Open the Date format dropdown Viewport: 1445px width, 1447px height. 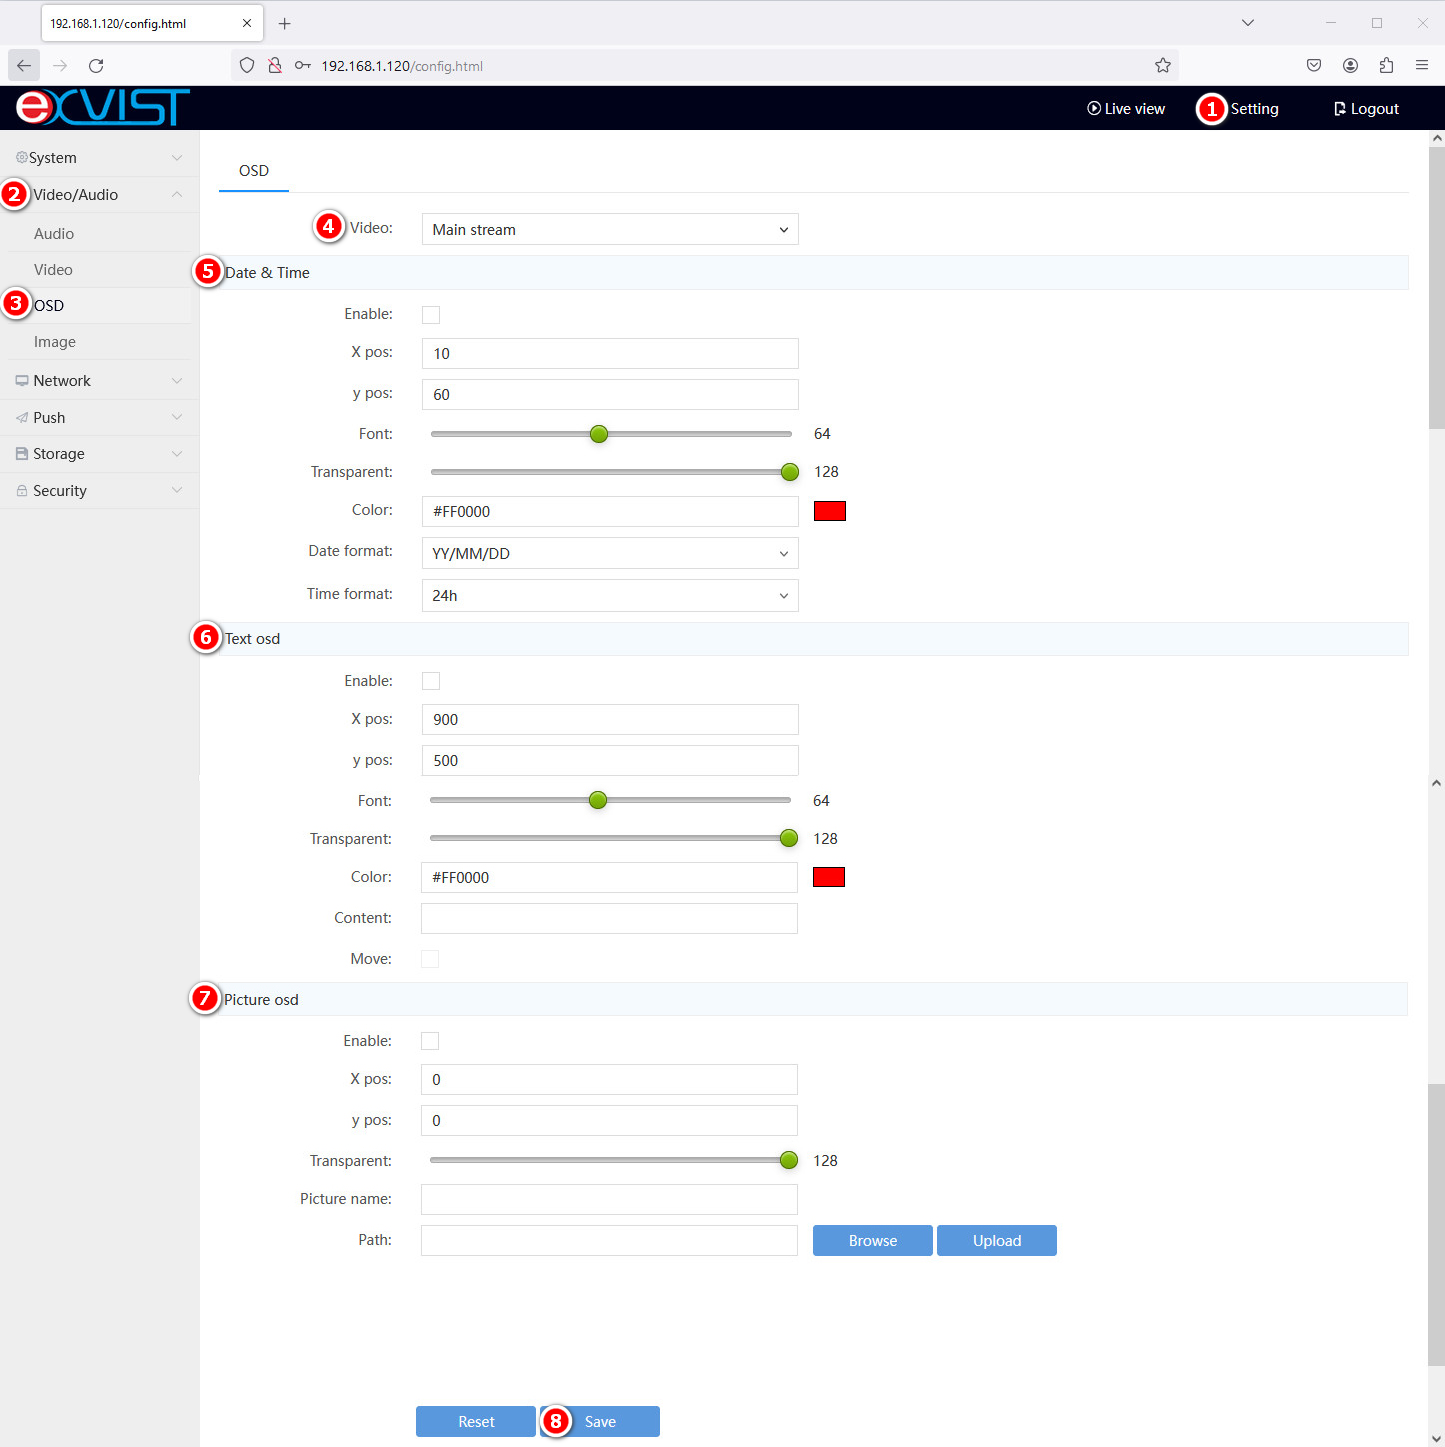click(x=610, y=553)
